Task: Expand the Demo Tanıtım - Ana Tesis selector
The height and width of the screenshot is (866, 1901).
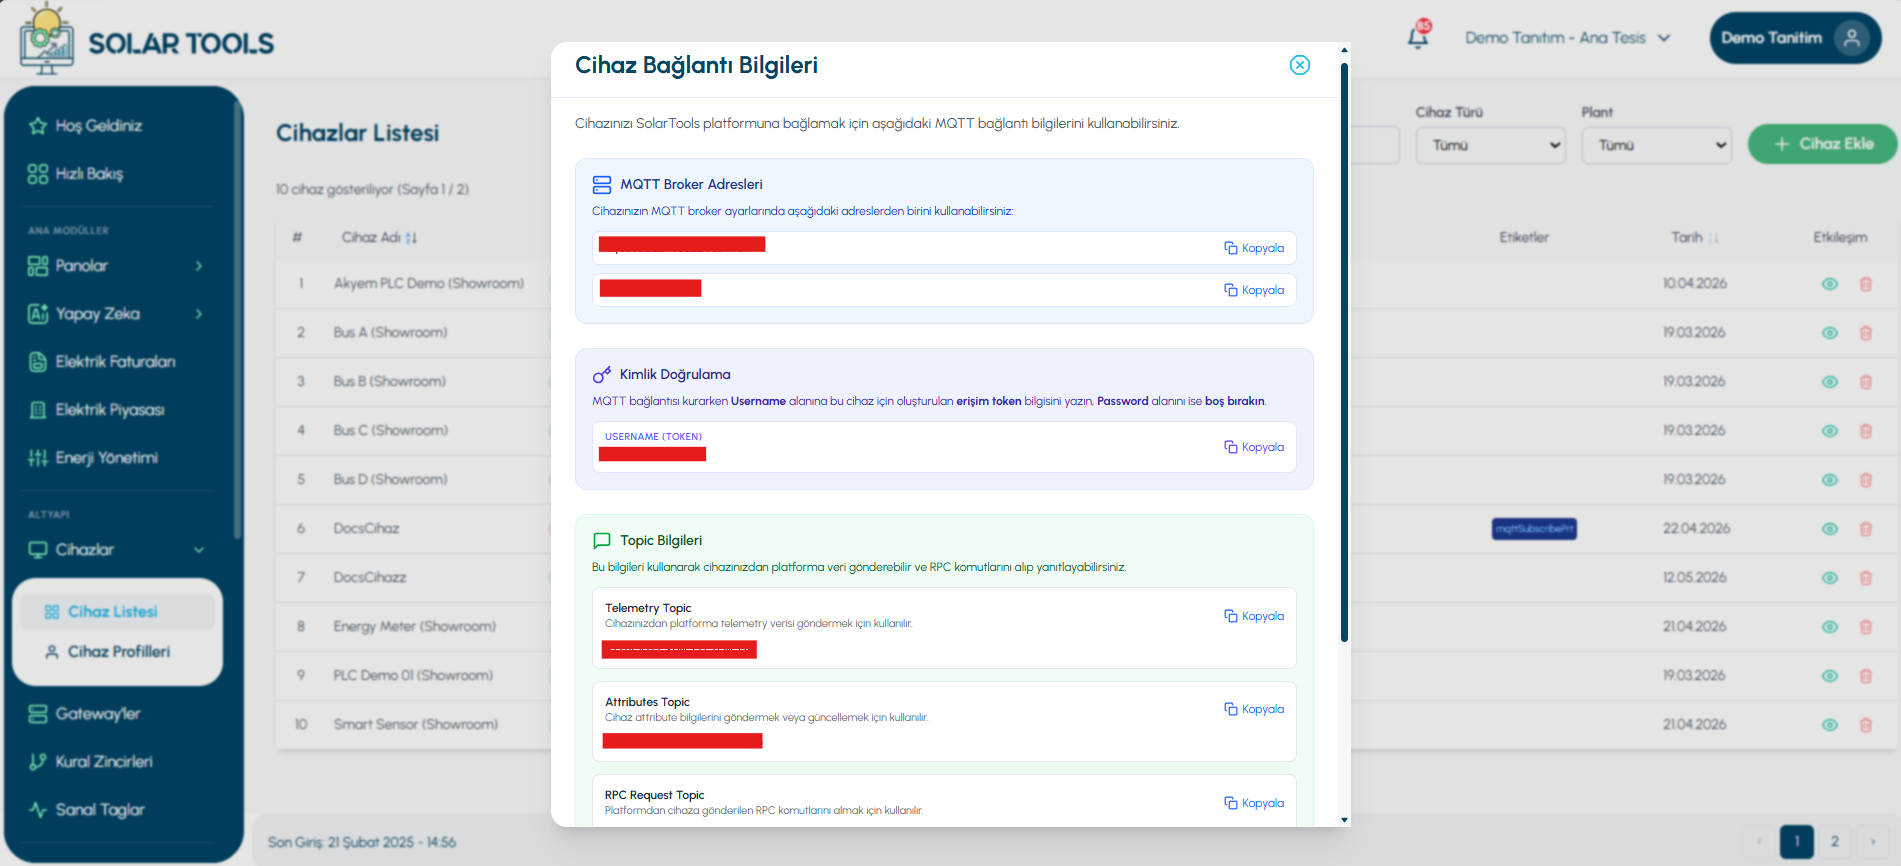Action: [x=1567, y=38]
